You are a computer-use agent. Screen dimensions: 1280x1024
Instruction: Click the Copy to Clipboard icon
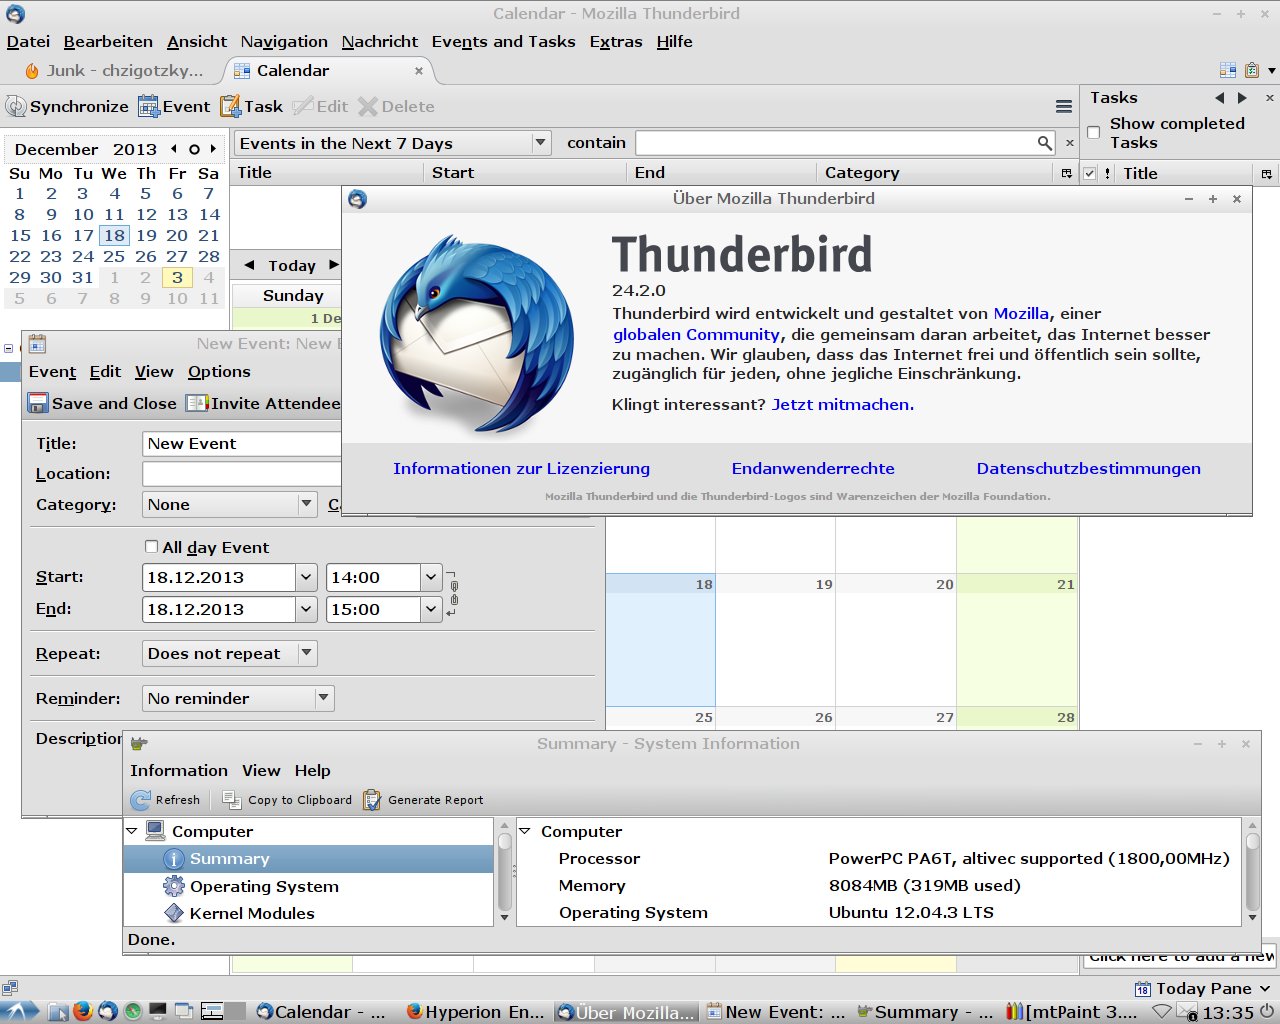click(232, 800)
